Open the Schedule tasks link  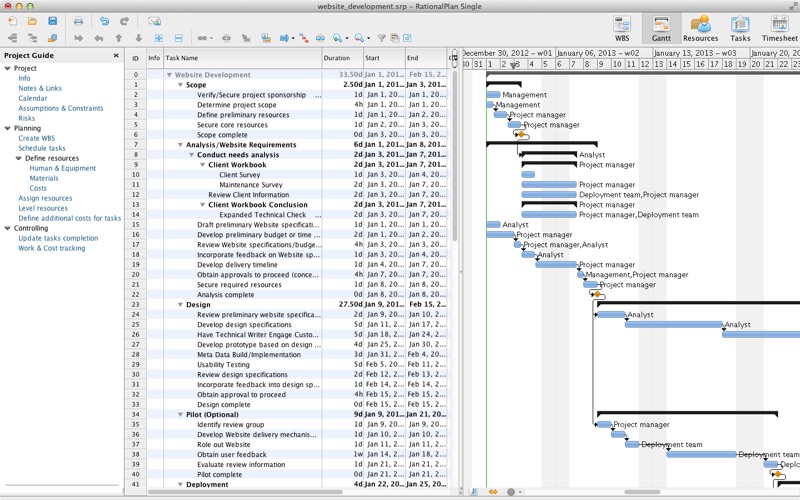point(42,148)
